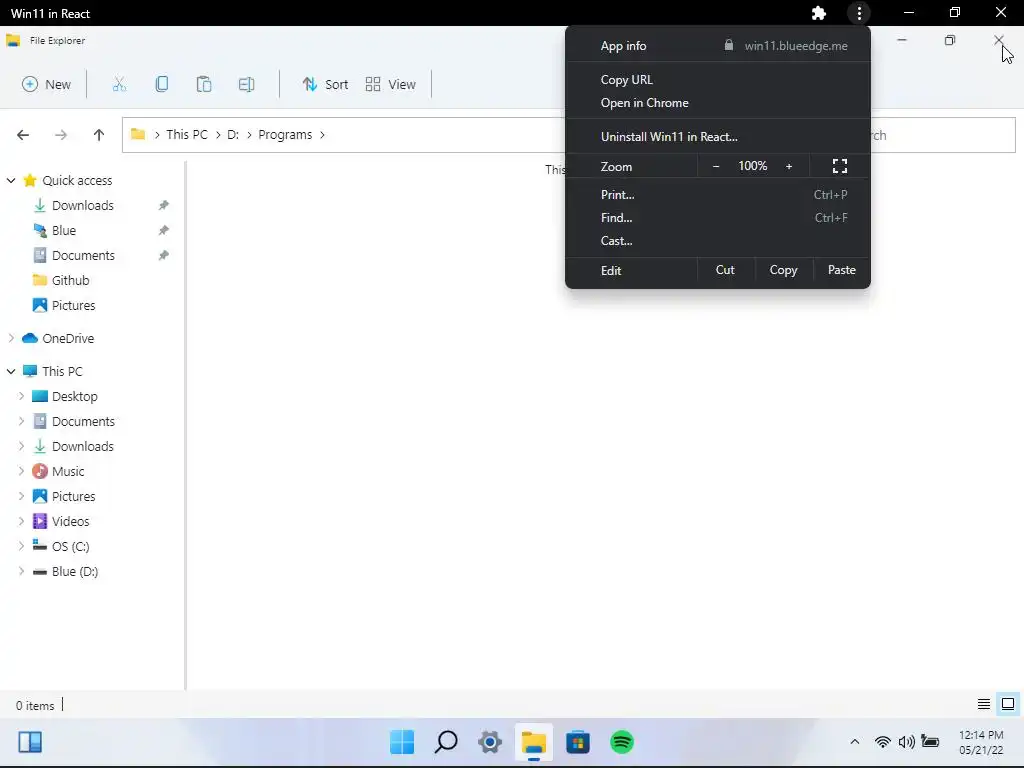Choose Cast from the menu

[718, 240]
